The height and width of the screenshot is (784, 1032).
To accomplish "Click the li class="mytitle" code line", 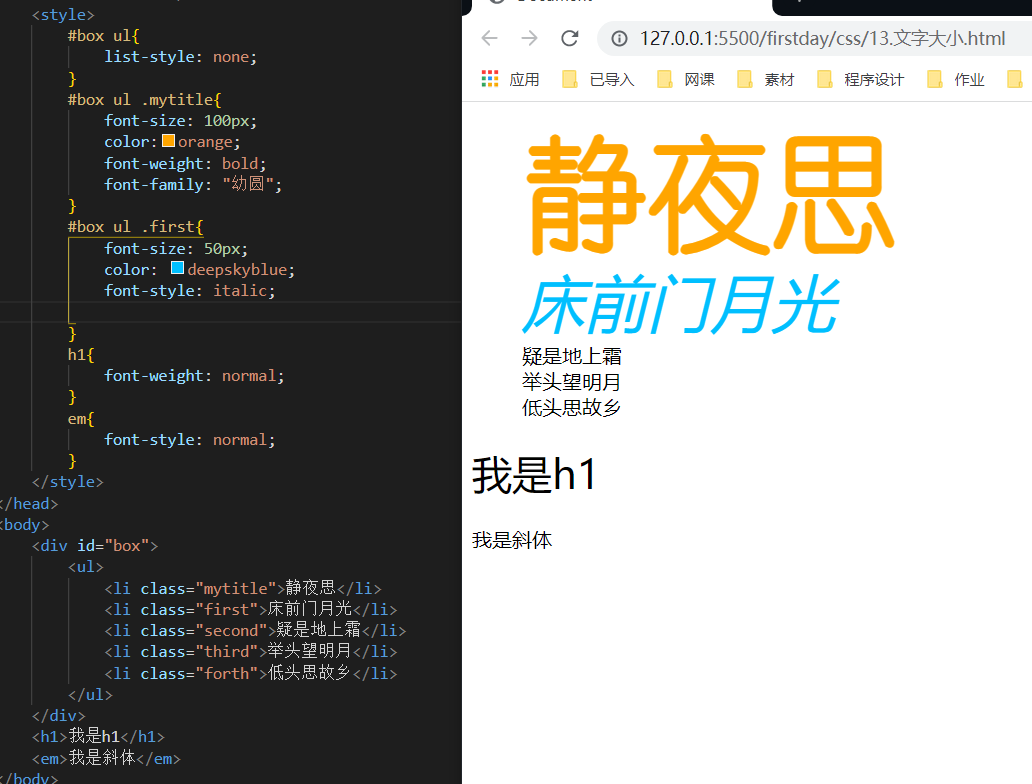I will [x=243, y=588].
